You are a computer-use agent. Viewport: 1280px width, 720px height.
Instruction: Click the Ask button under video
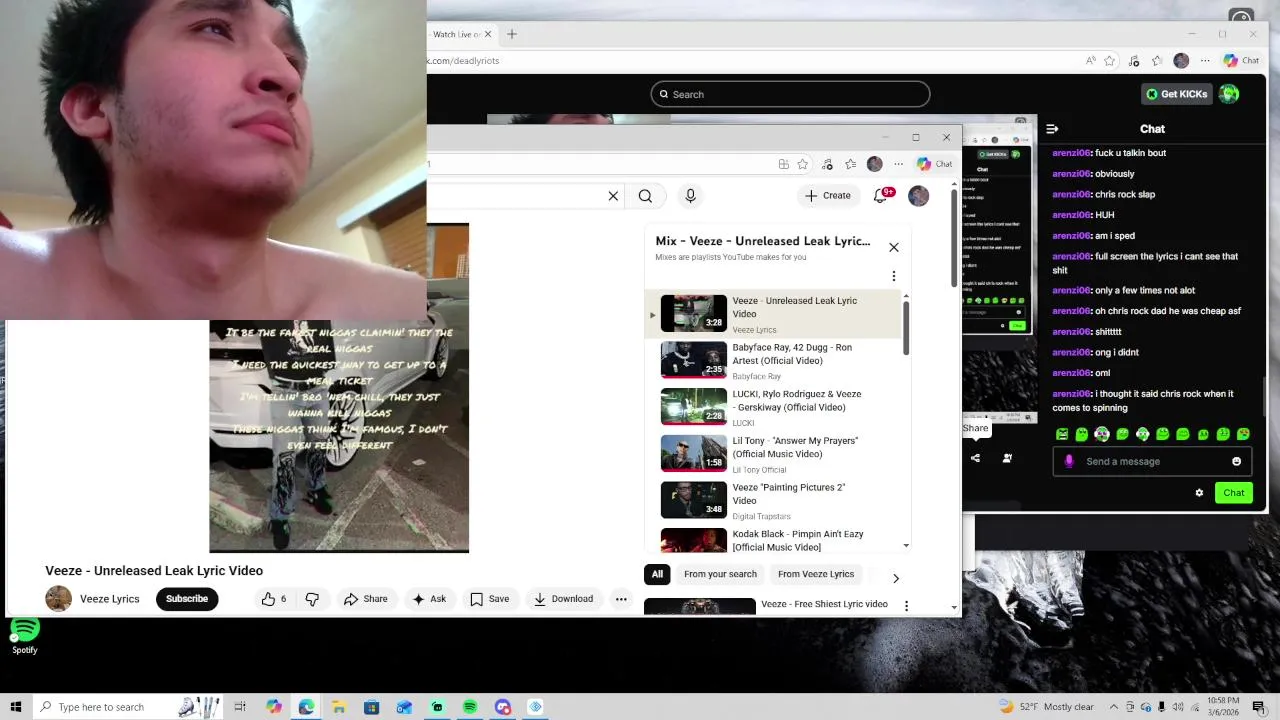click(x=429, y=599)
